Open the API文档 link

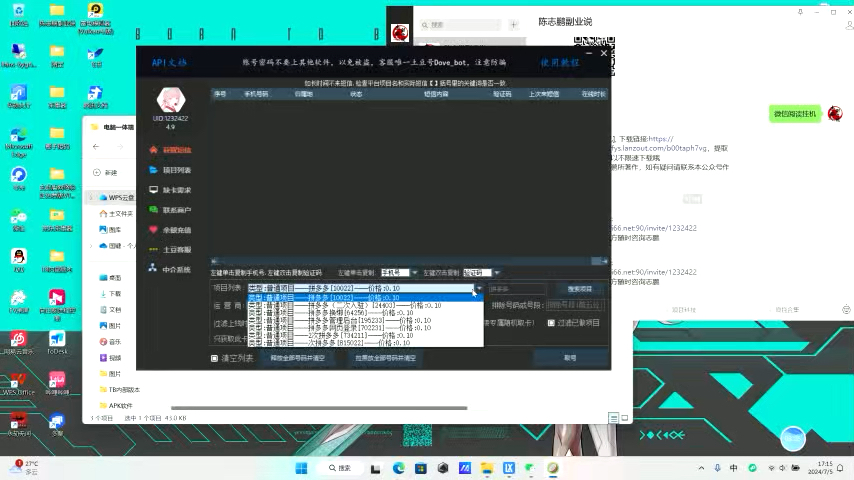click(169, 63)
